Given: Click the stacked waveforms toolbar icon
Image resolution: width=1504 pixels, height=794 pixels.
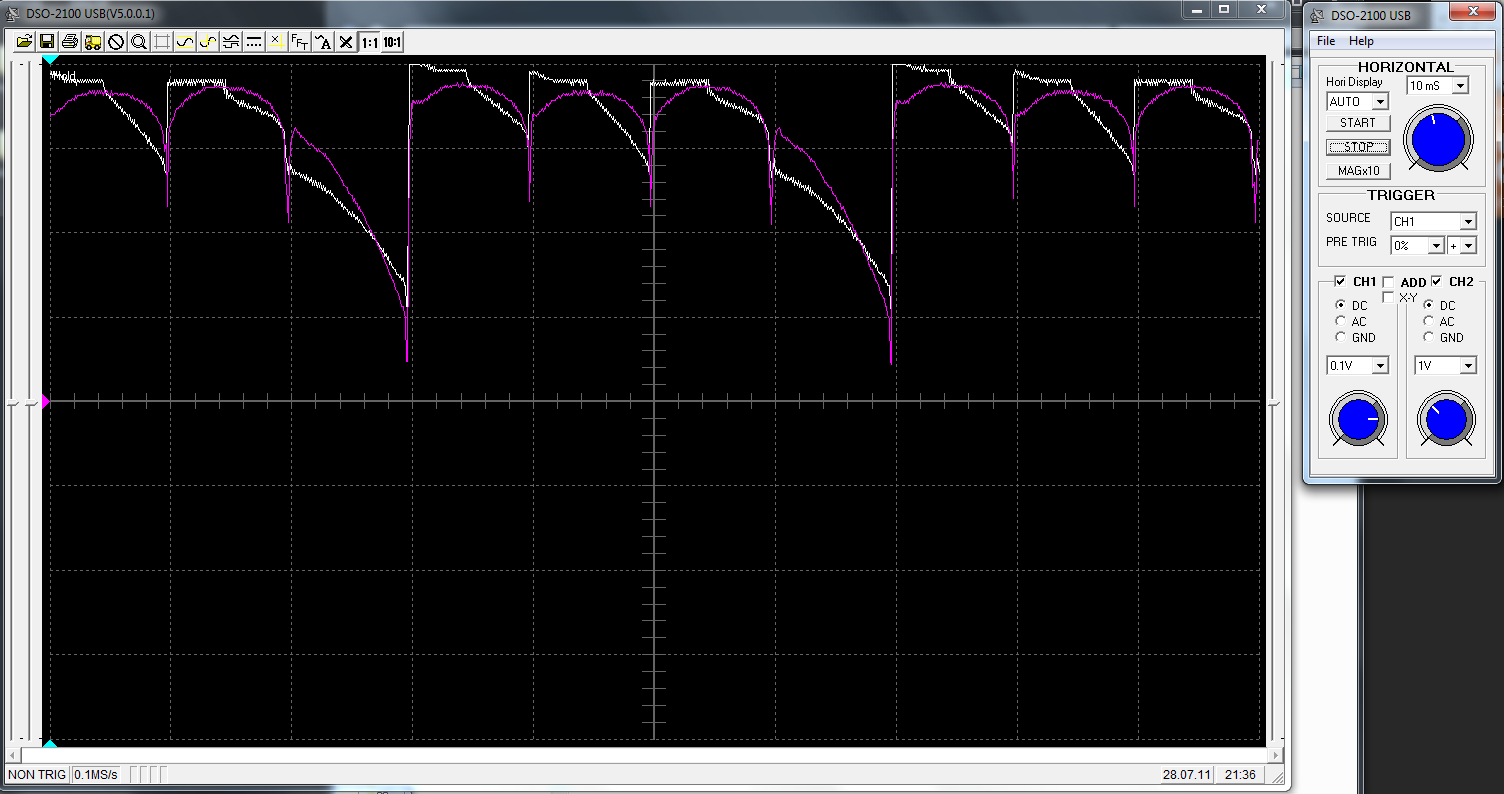Looking at the screenshot, I should point(231,42).
